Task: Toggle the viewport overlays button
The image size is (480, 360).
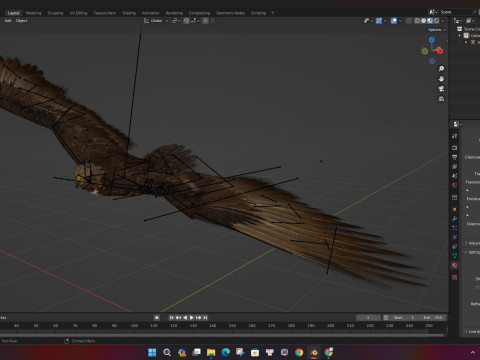Action: [x=394, y=21]
